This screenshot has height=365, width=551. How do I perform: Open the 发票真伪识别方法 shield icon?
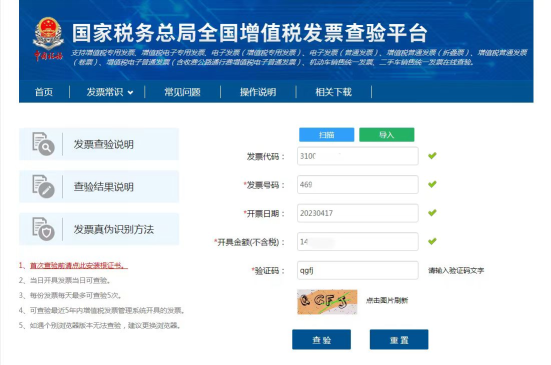[43, 229]
